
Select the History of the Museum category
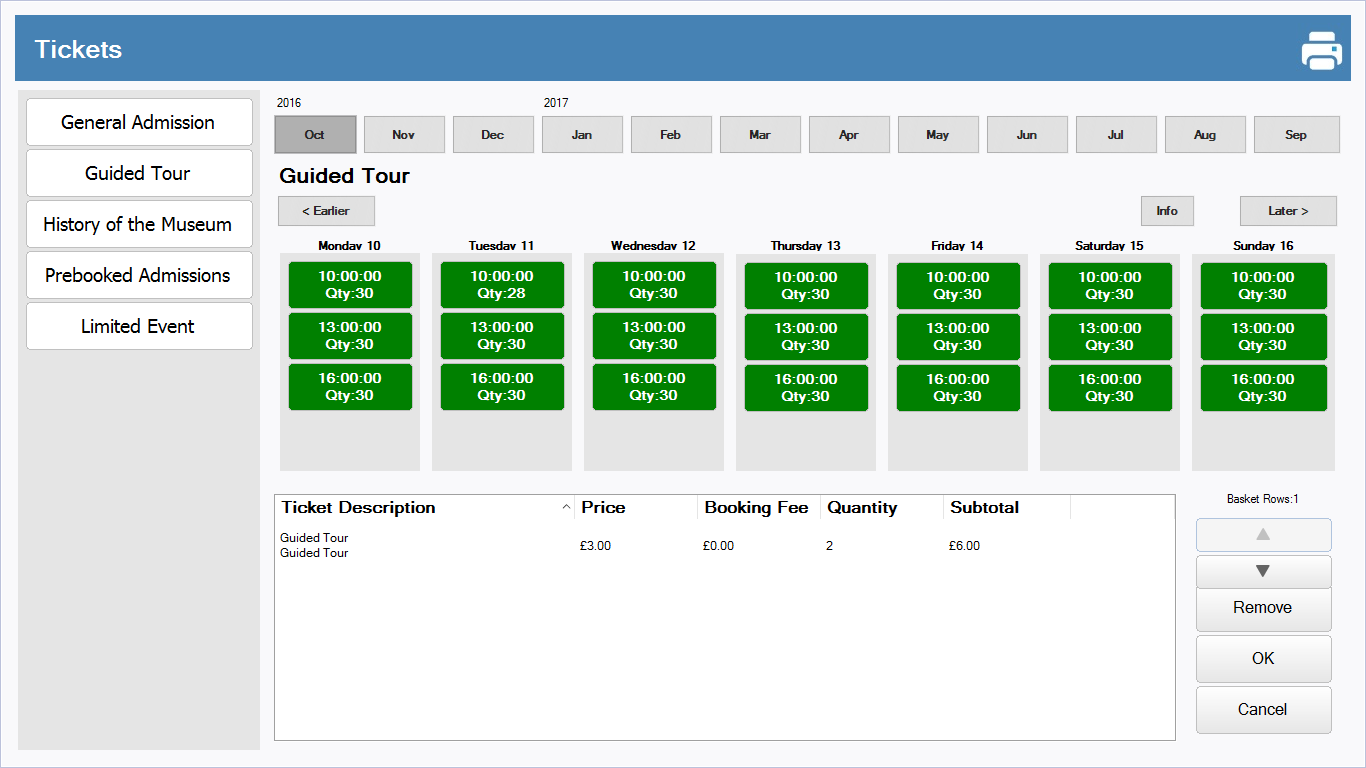139,224
